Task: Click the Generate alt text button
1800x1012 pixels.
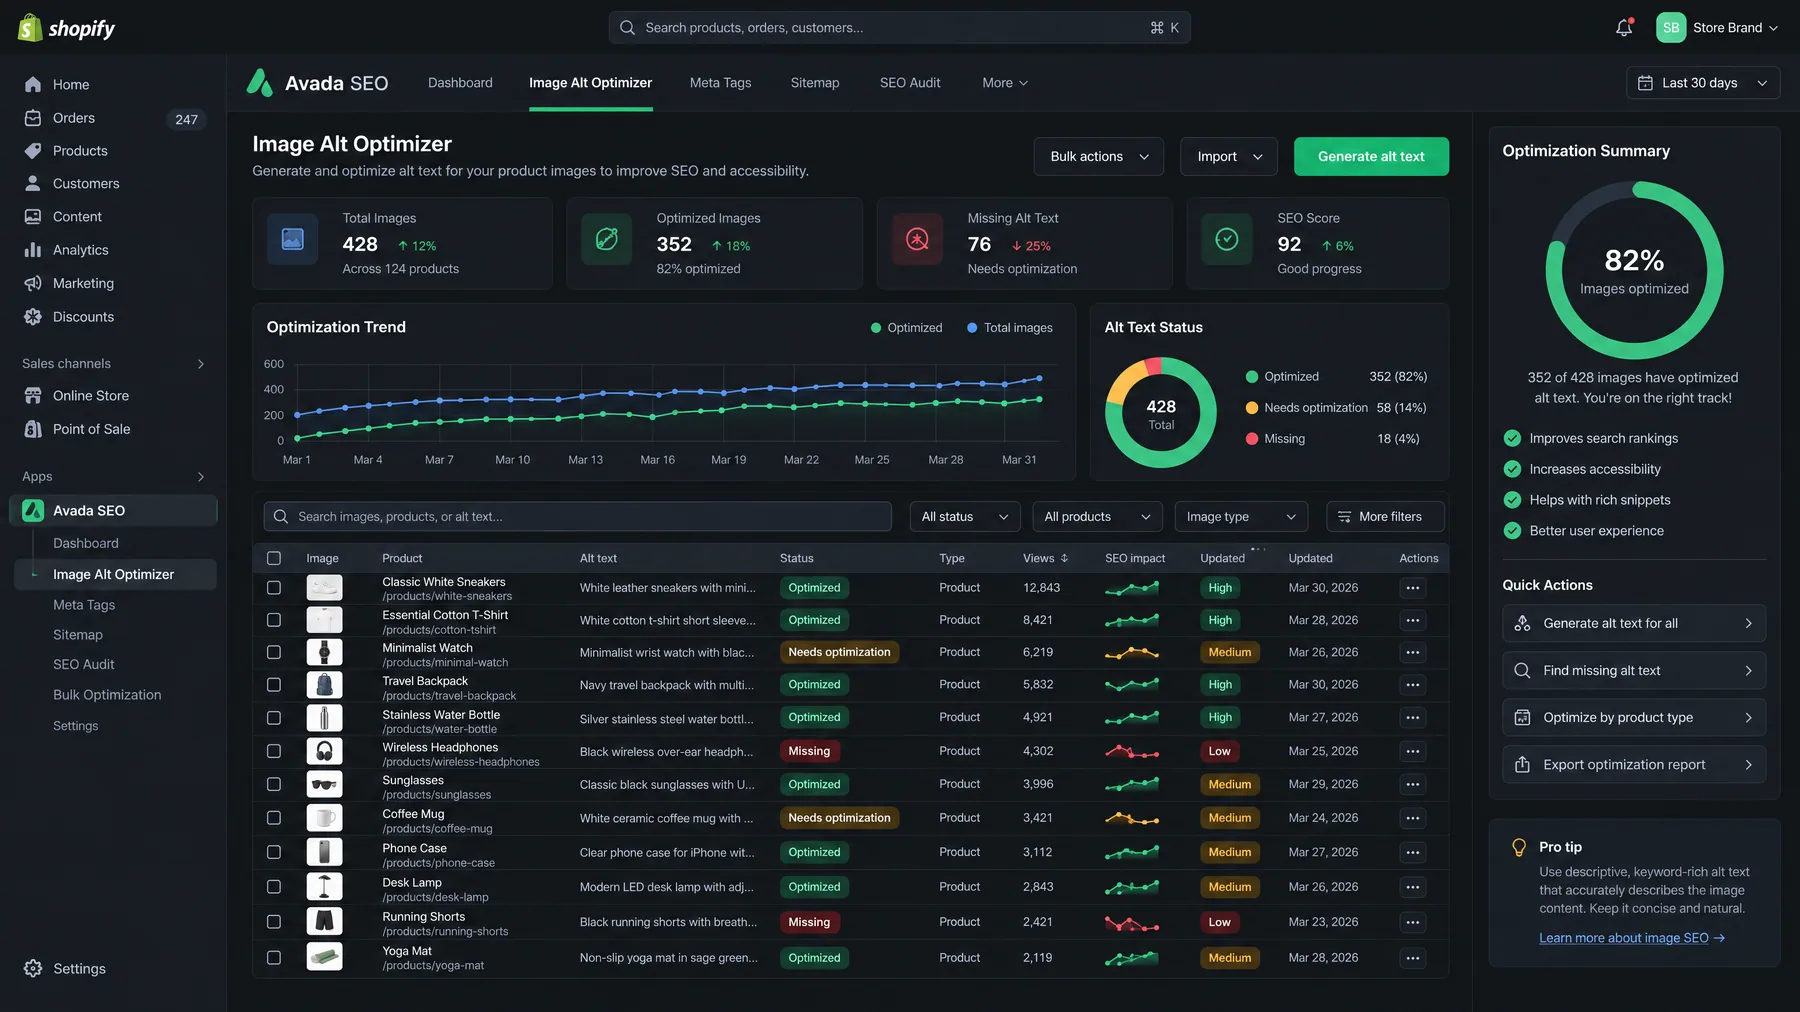Action: click(x=1371, y=157)
